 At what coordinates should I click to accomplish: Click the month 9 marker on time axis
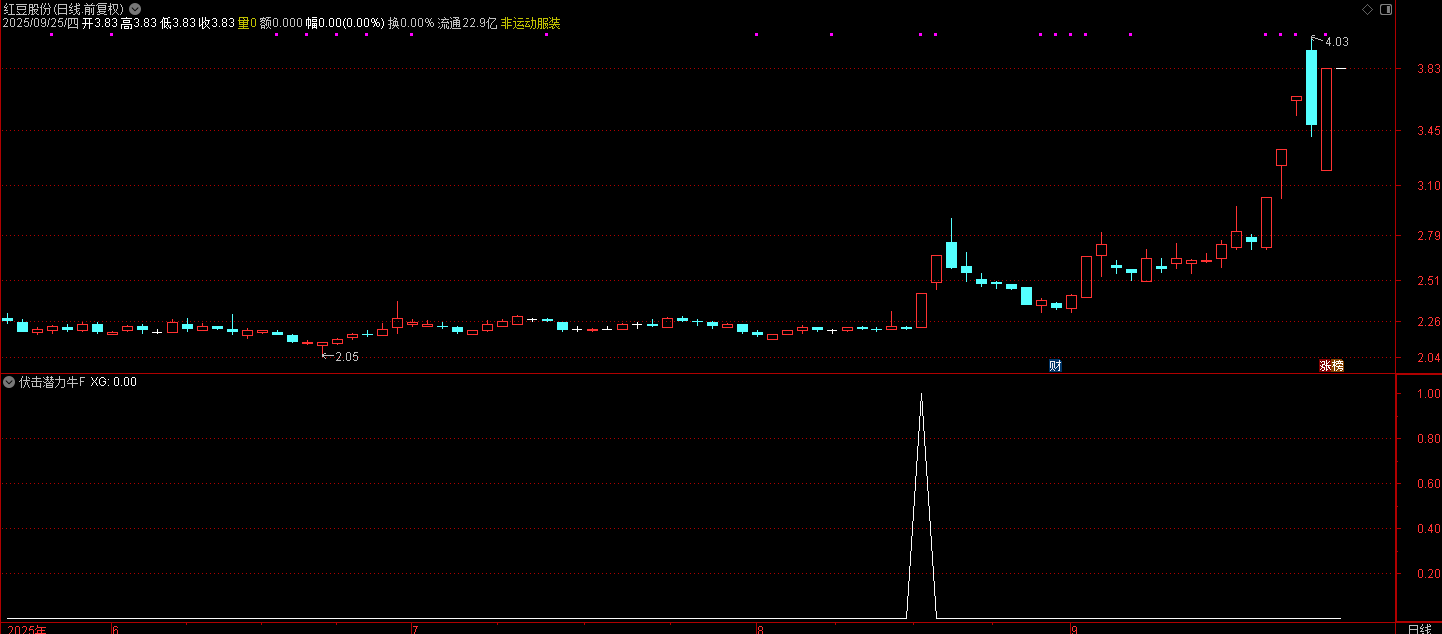click(x=1074, y=630)
